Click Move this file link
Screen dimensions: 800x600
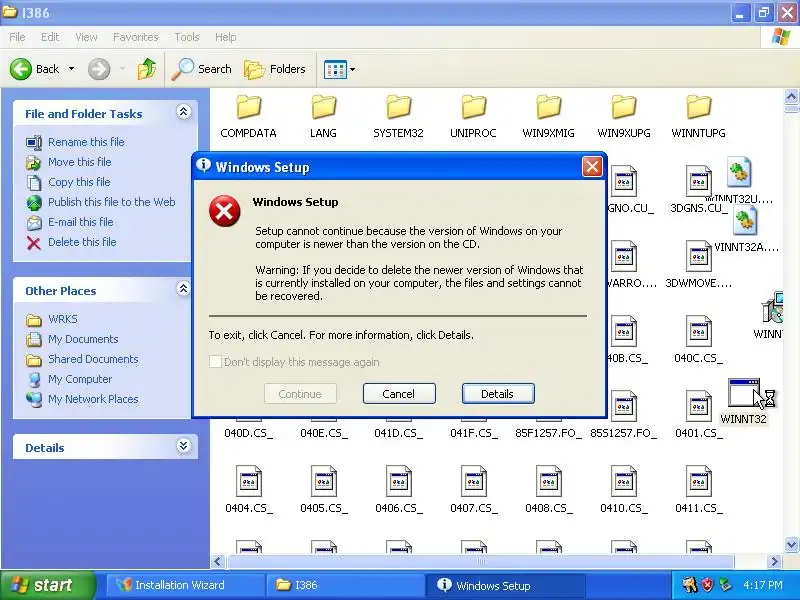80,162
